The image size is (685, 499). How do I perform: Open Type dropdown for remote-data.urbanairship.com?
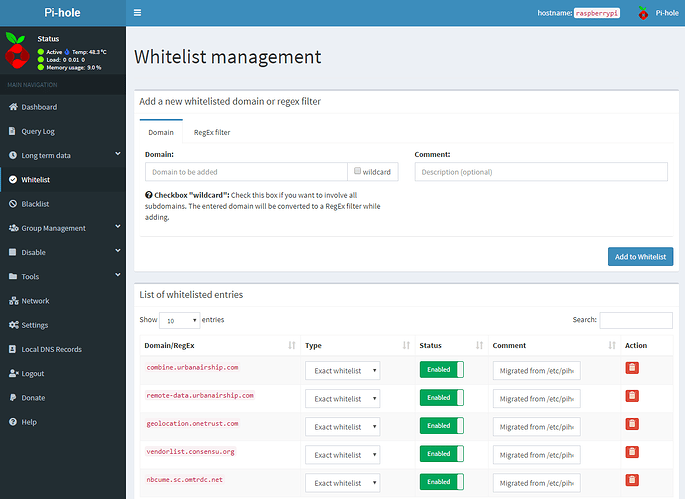click(342, 398)
